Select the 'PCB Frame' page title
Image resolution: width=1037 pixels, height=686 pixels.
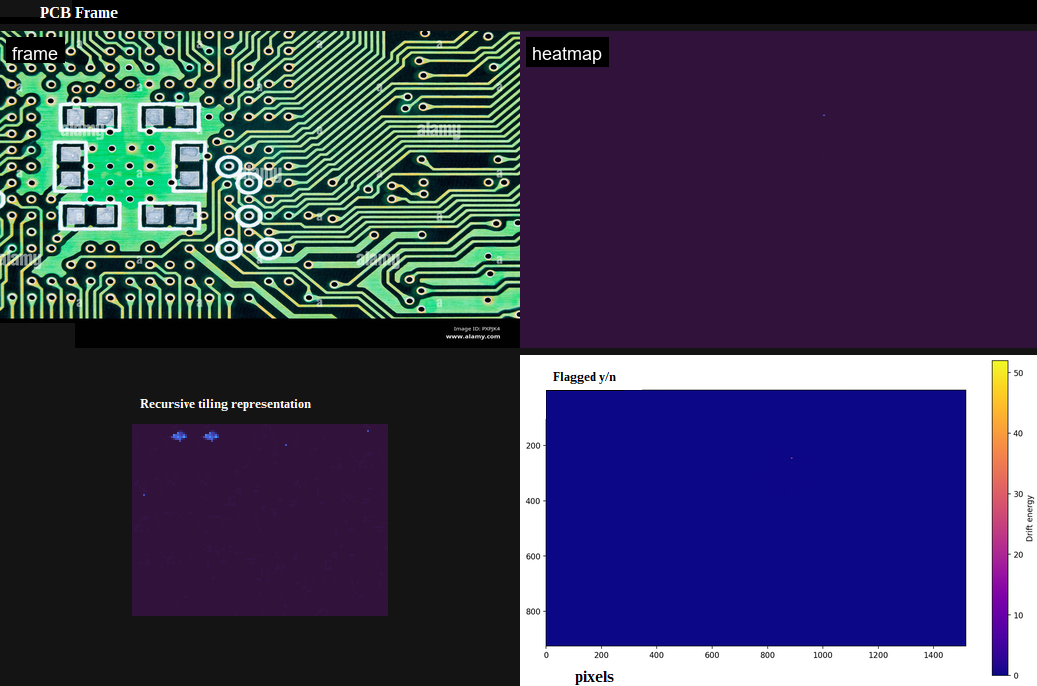pyautogui.click(x=78, y=13)
